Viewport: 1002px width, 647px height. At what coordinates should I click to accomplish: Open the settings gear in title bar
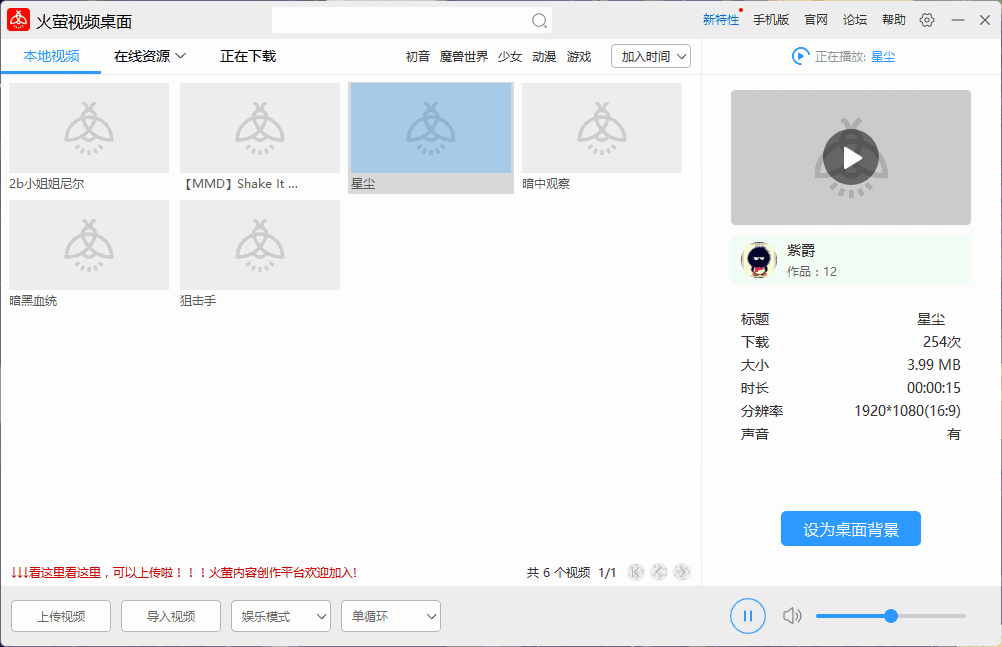[927, 19]
